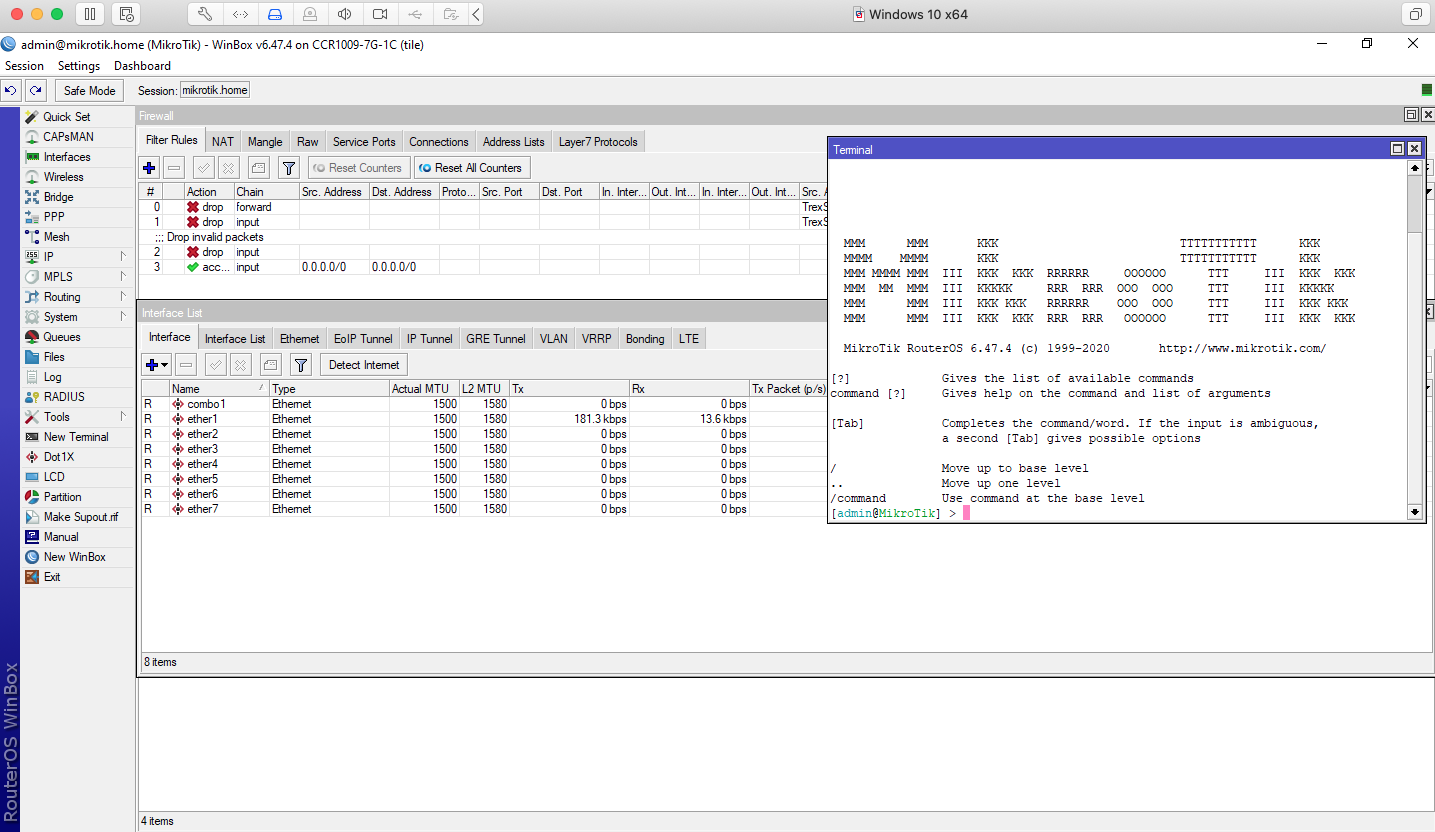Click Exit in the sidebar
This screenshot has width=1435, height=832.
click(52, 577)
